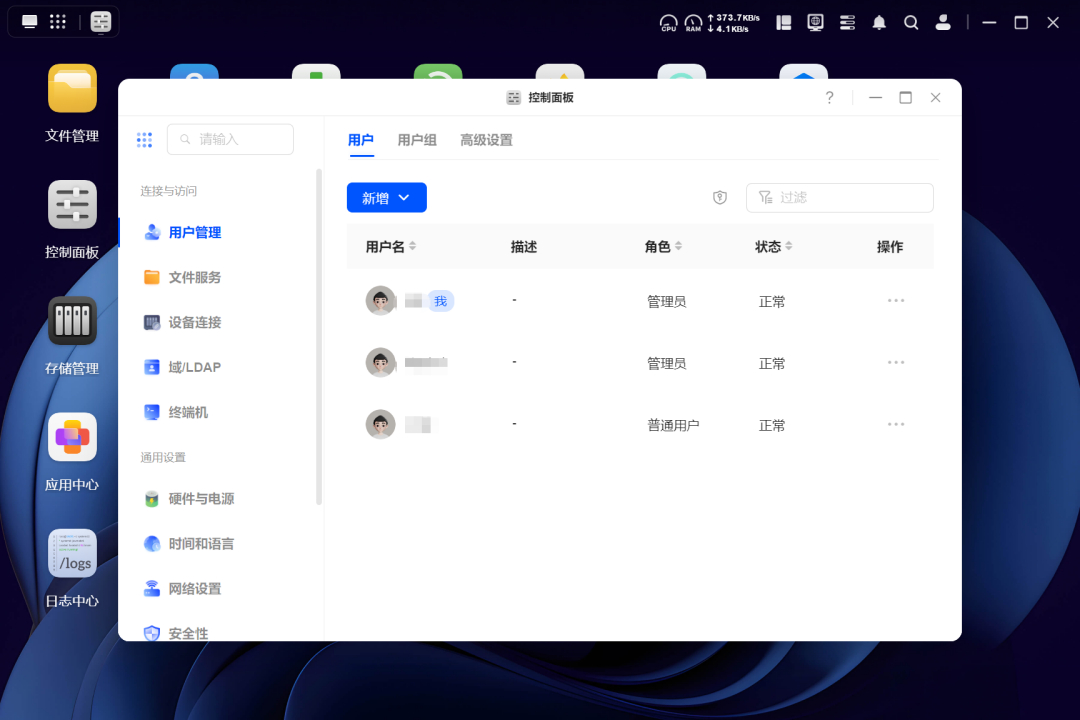Open the app grid launcher in top bar

[x=58, y=21]
